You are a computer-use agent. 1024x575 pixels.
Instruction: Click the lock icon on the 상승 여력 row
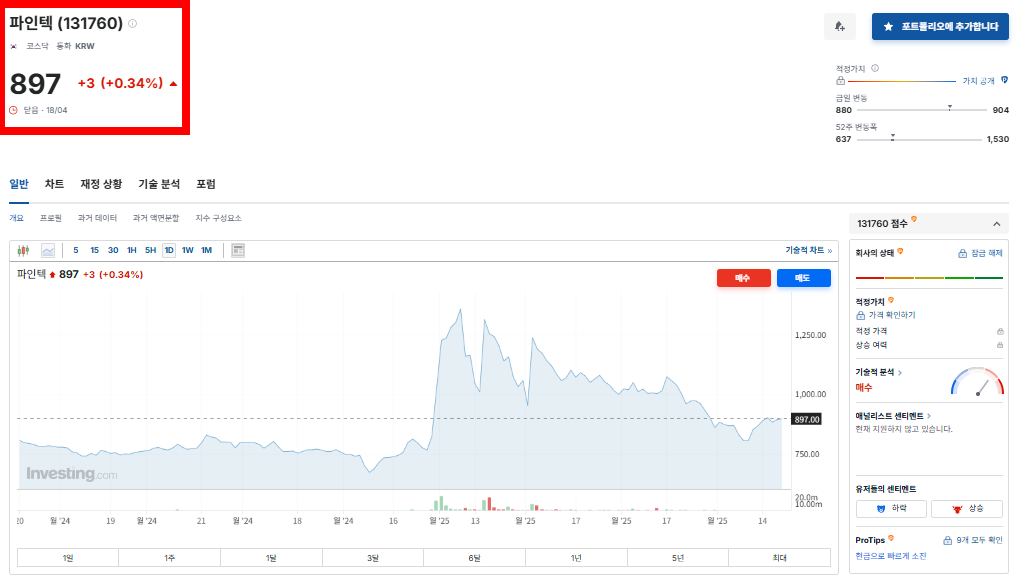click(x=1000, y=345)
